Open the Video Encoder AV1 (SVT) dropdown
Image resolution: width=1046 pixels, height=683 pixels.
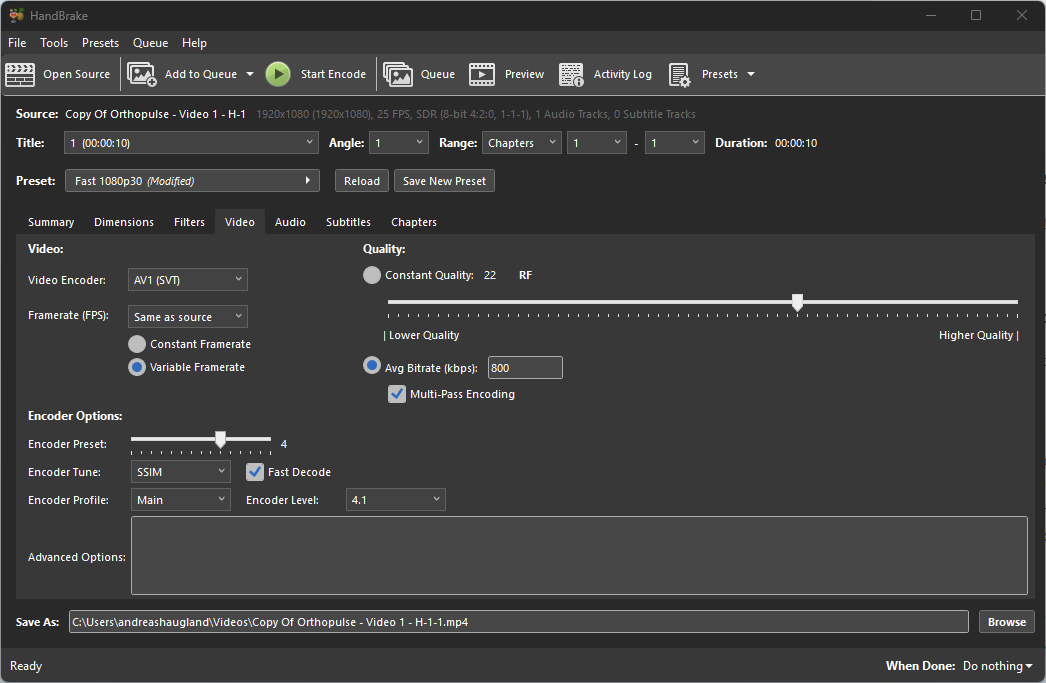click(187, 279)
